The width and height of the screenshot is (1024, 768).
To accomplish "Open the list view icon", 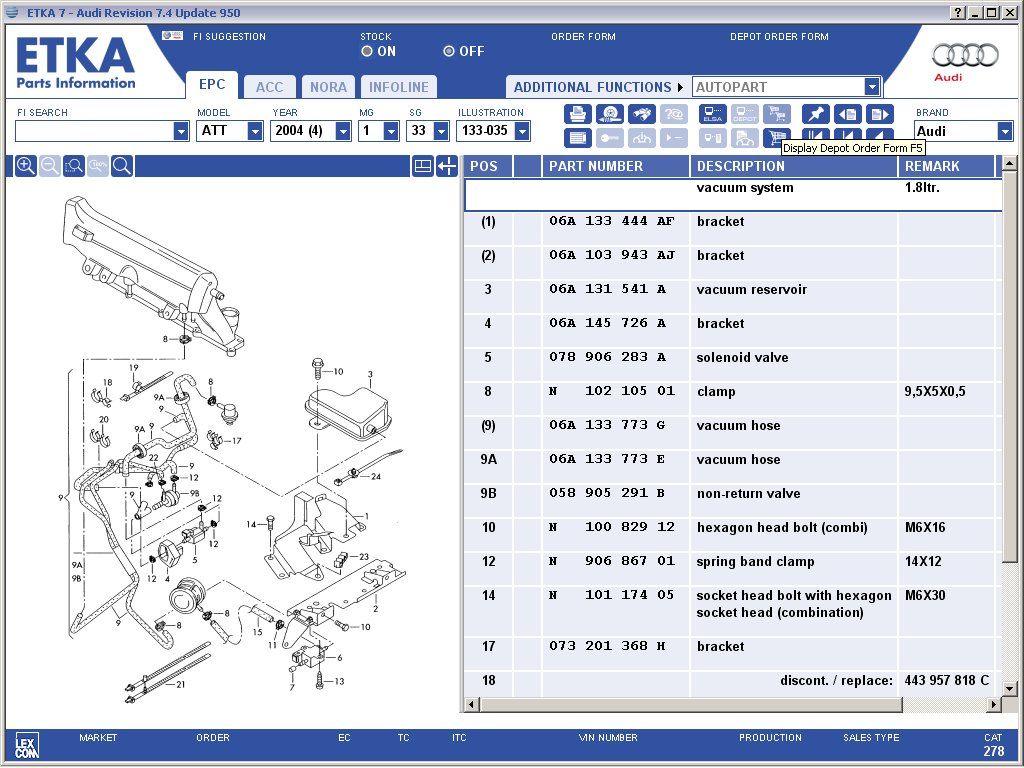I will click(x=577, y=138).
